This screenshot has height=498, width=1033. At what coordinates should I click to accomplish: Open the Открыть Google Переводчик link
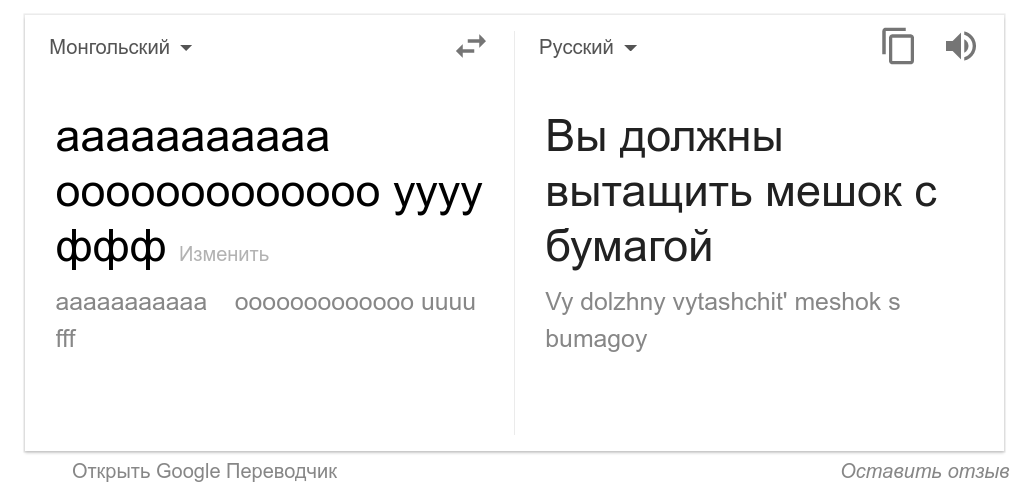point(205,472)
